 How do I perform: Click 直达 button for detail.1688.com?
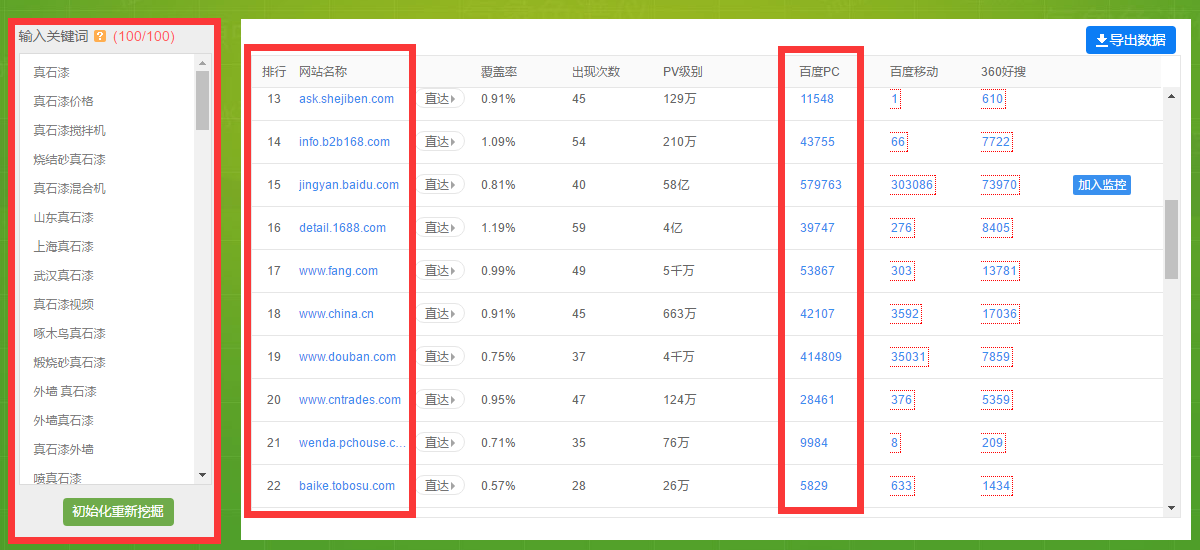click(440, 228)
